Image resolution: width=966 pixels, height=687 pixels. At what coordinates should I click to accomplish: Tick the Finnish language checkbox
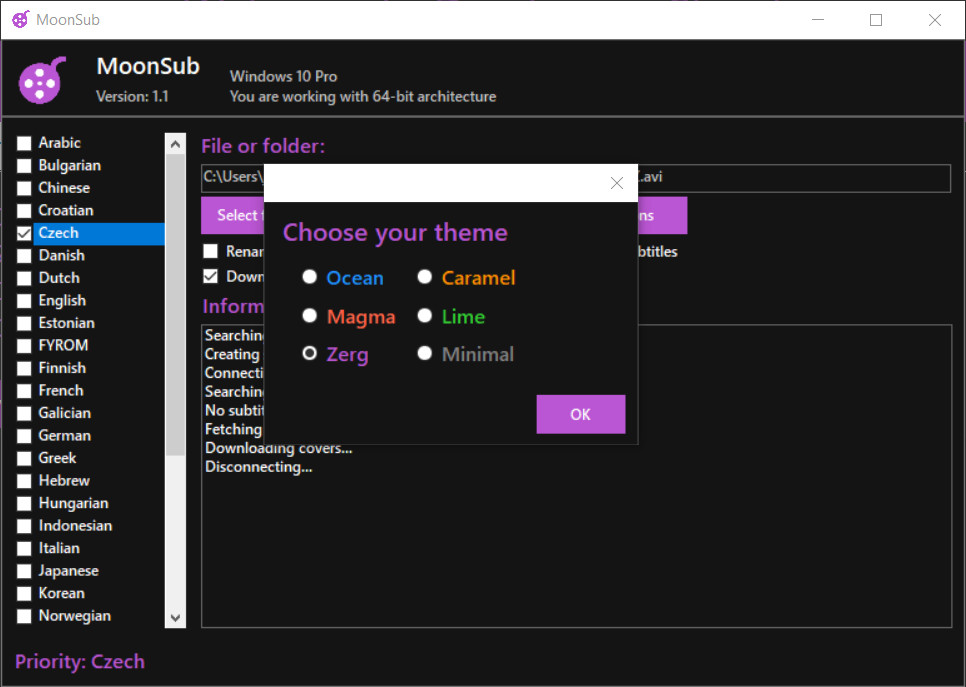pyautogui.click(x=24, y=368)
